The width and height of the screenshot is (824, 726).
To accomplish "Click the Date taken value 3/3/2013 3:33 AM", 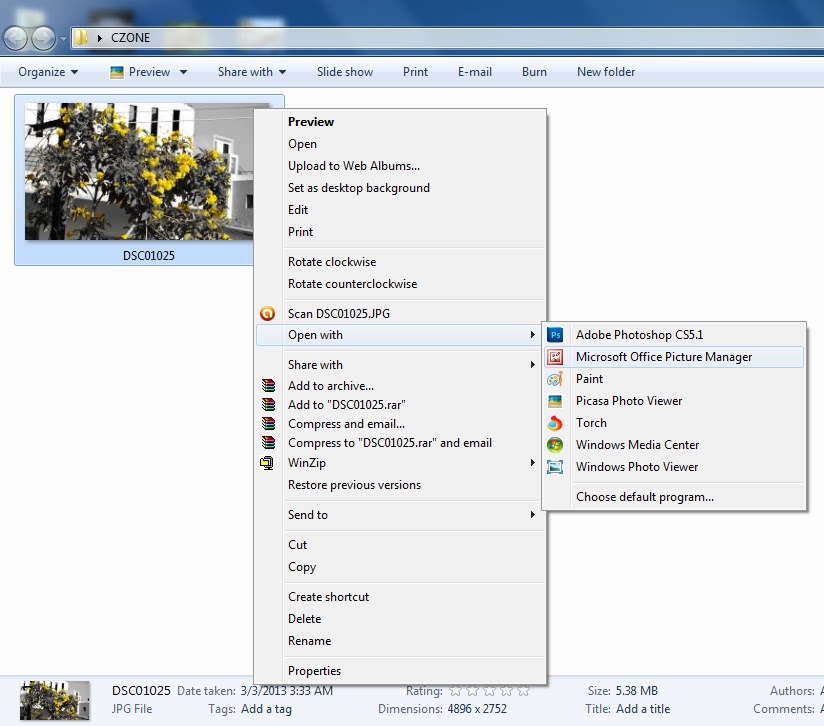I will click(x=287, y=691).
